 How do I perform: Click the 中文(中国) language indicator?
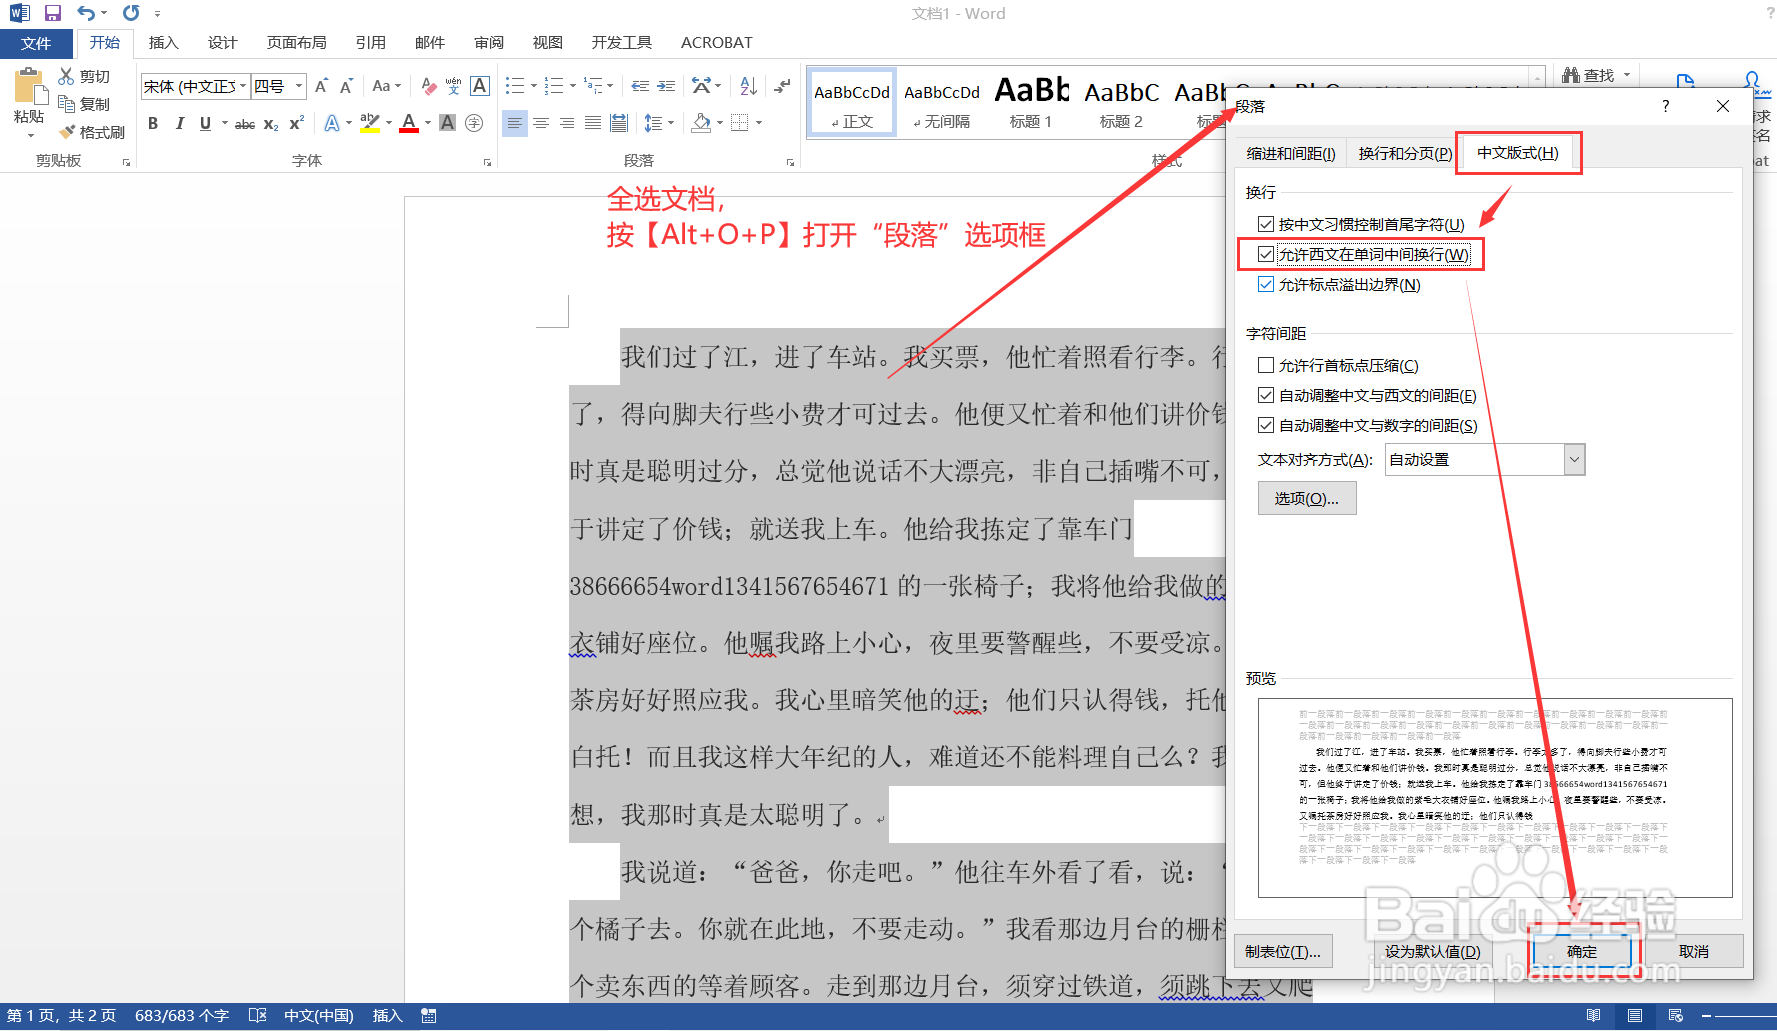[319, 1016]
